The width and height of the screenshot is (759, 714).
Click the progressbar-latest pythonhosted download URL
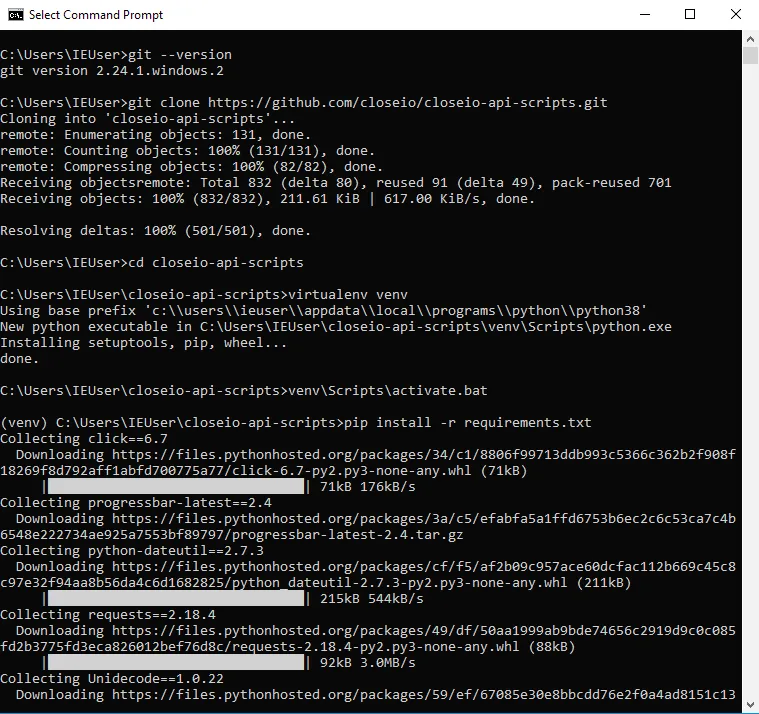424,518
